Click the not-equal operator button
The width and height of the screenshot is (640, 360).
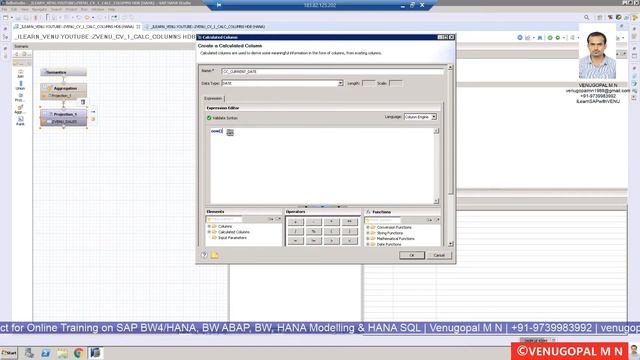click(x=313, y=241)
